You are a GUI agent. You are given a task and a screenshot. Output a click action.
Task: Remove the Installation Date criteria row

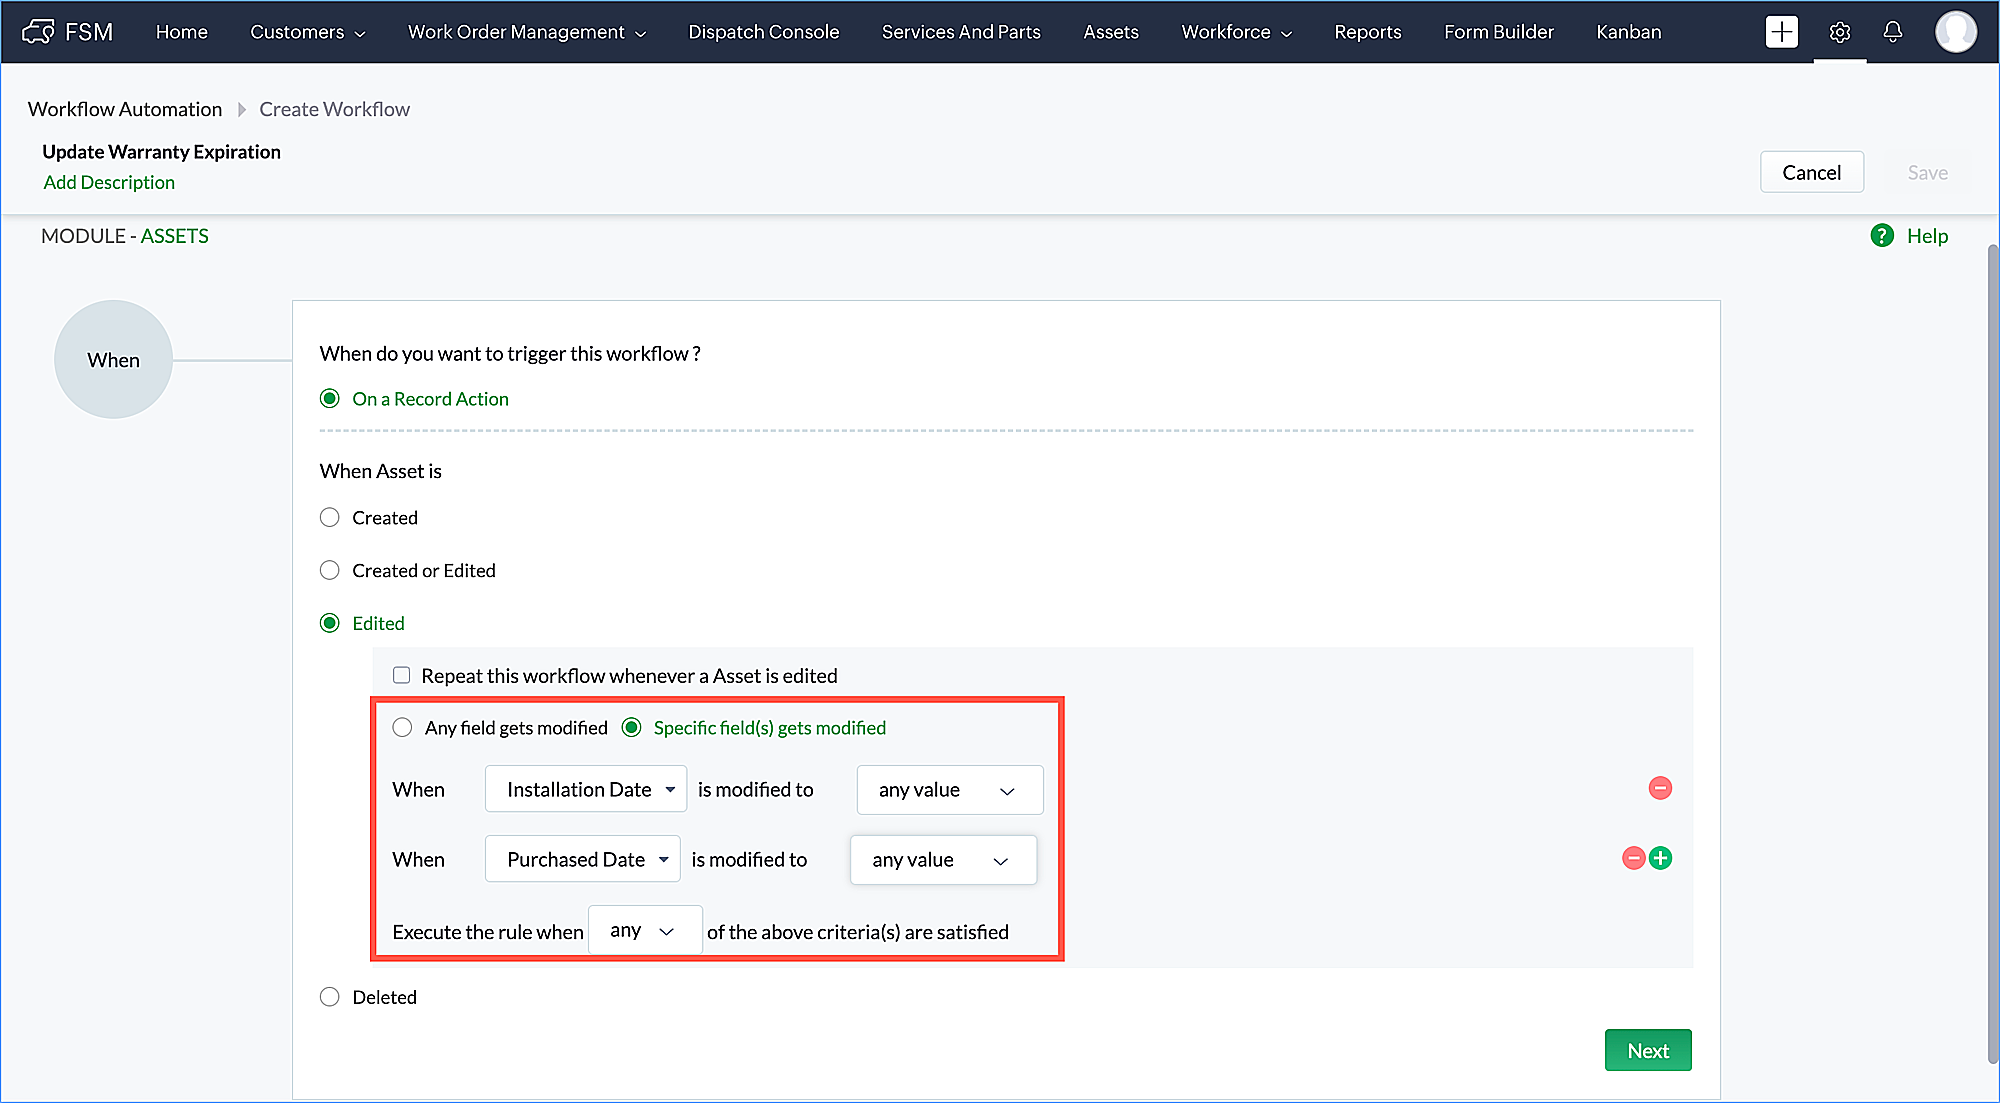[x=1660, y=788]
